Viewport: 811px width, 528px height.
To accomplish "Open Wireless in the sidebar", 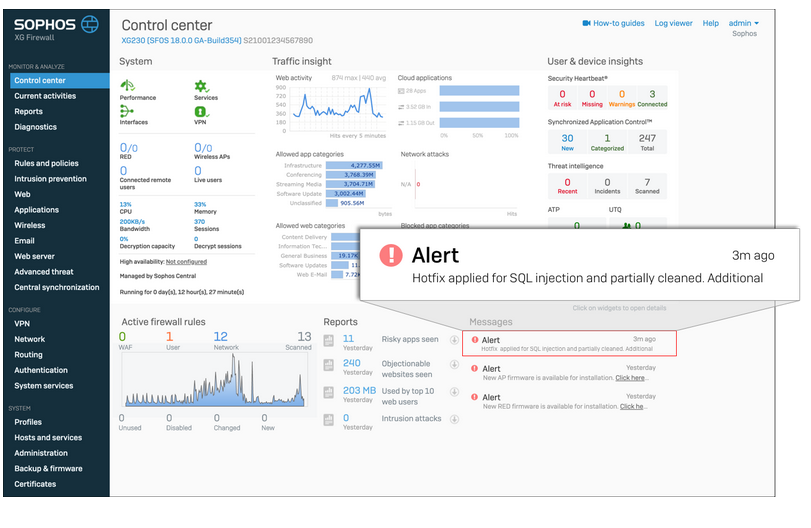I will [x=29, y=225].
